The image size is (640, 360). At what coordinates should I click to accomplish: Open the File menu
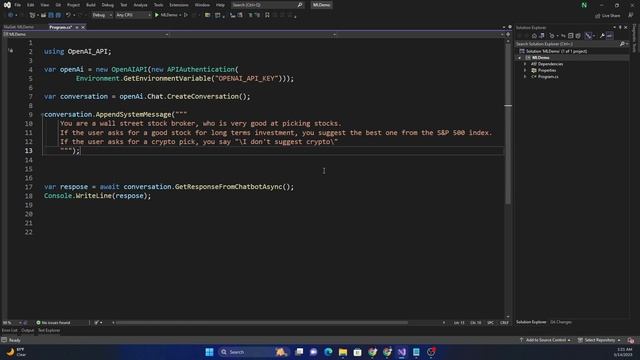tap(18, 5)
